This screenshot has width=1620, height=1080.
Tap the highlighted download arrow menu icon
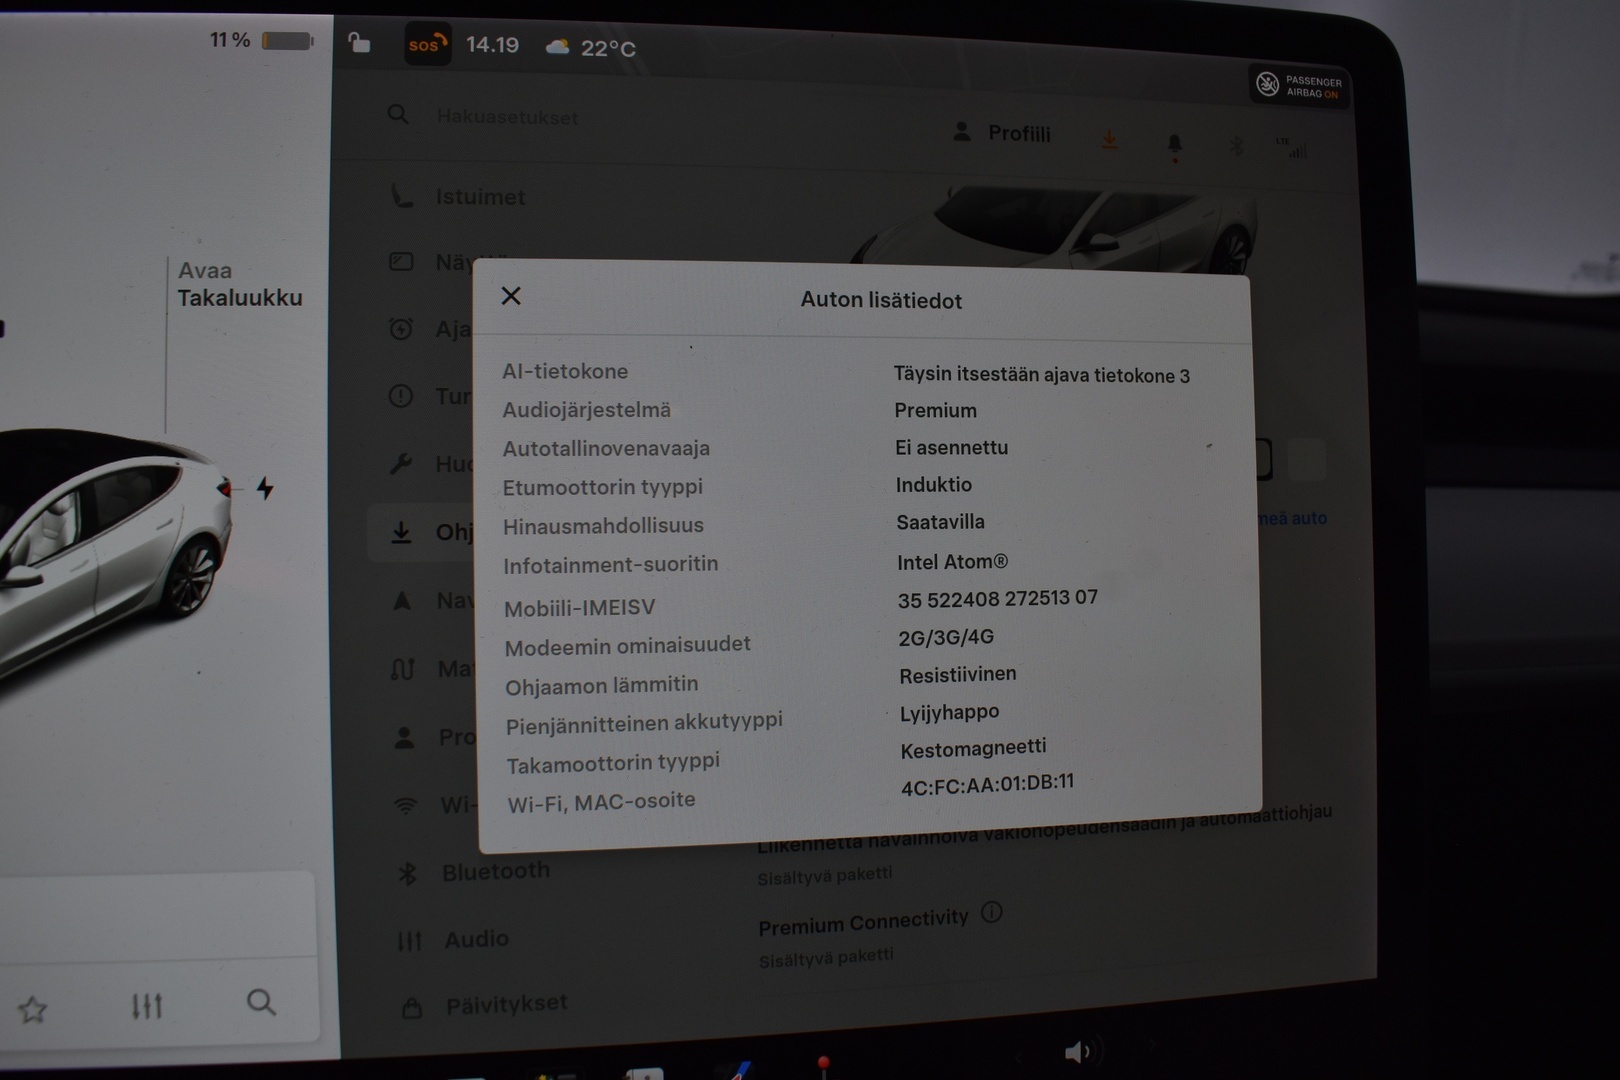pyautogui.click(x=401, y=532)
